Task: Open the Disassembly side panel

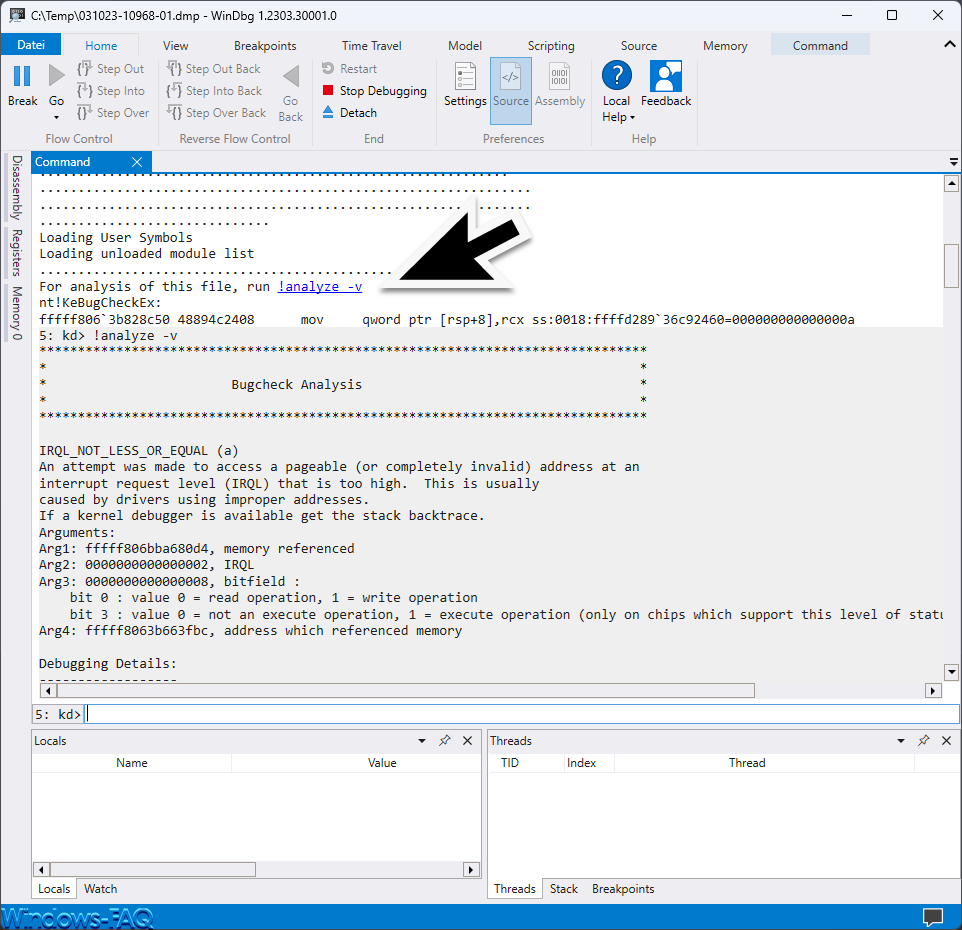Action: tap(17, 187)
